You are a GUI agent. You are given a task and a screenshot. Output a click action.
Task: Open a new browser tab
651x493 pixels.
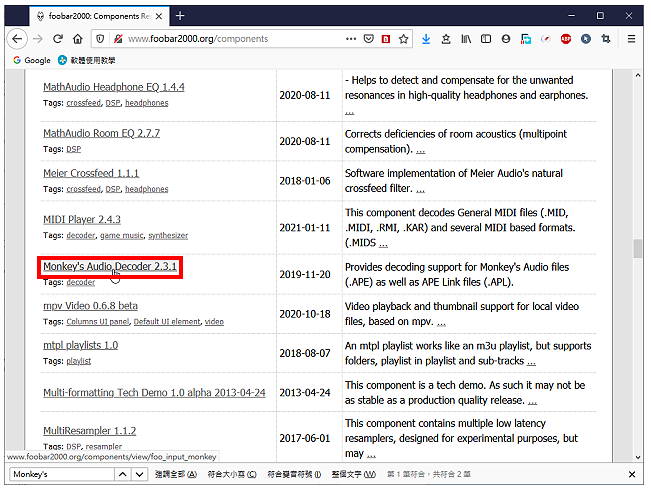tap(180, 16)
